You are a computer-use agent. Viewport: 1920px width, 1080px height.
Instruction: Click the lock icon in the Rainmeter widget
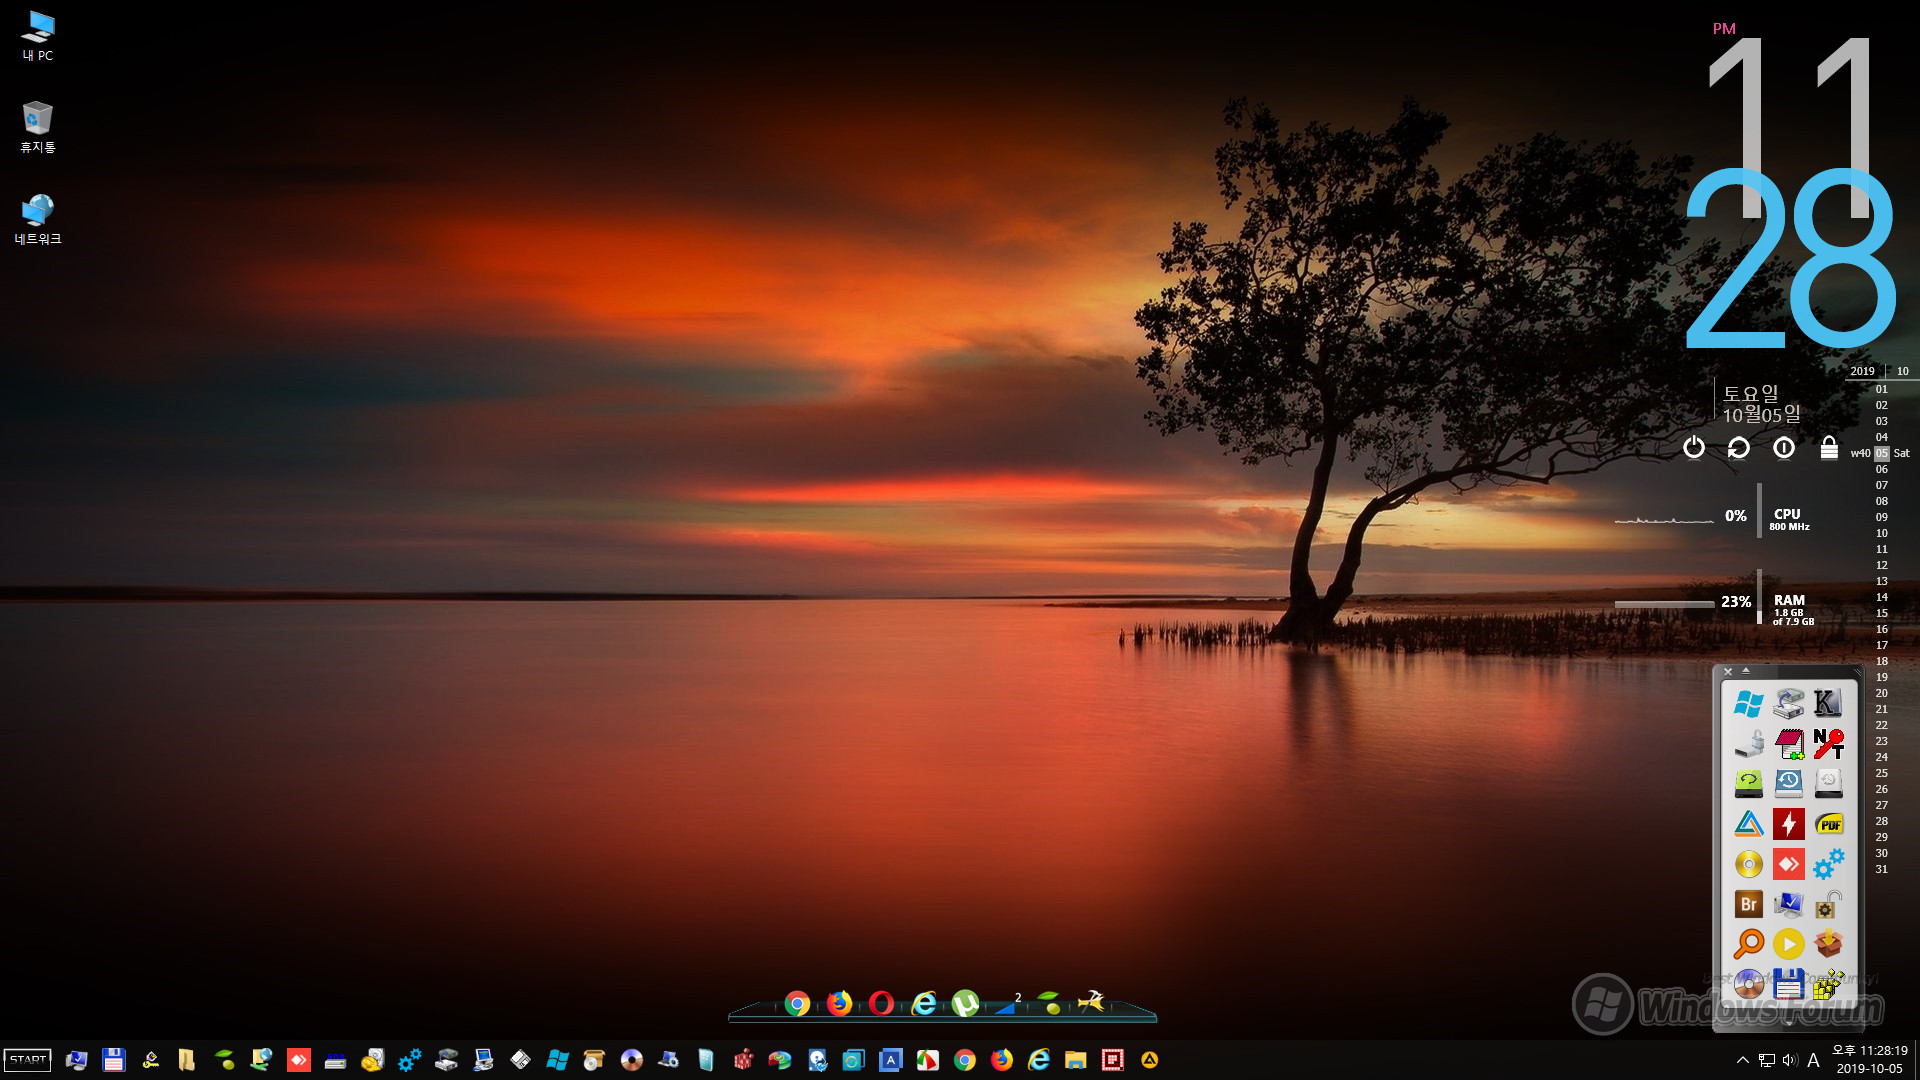click(x=1829, y=447)
